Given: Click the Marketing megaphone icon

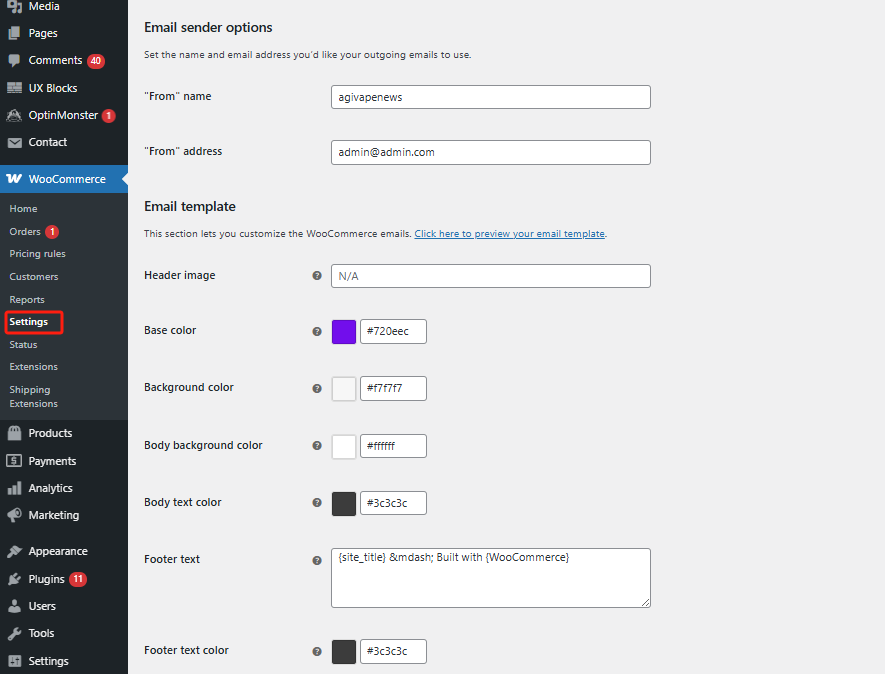Looking at the screenshot, I should click(x=14, y=515).
